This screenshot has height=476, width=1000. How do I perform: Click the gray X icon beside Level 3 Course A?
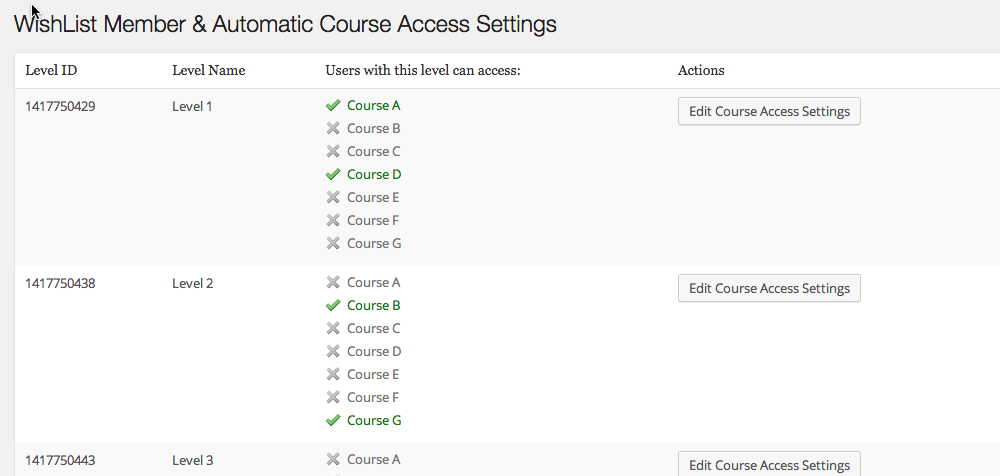pyautogui.click(x=333, y=459)
